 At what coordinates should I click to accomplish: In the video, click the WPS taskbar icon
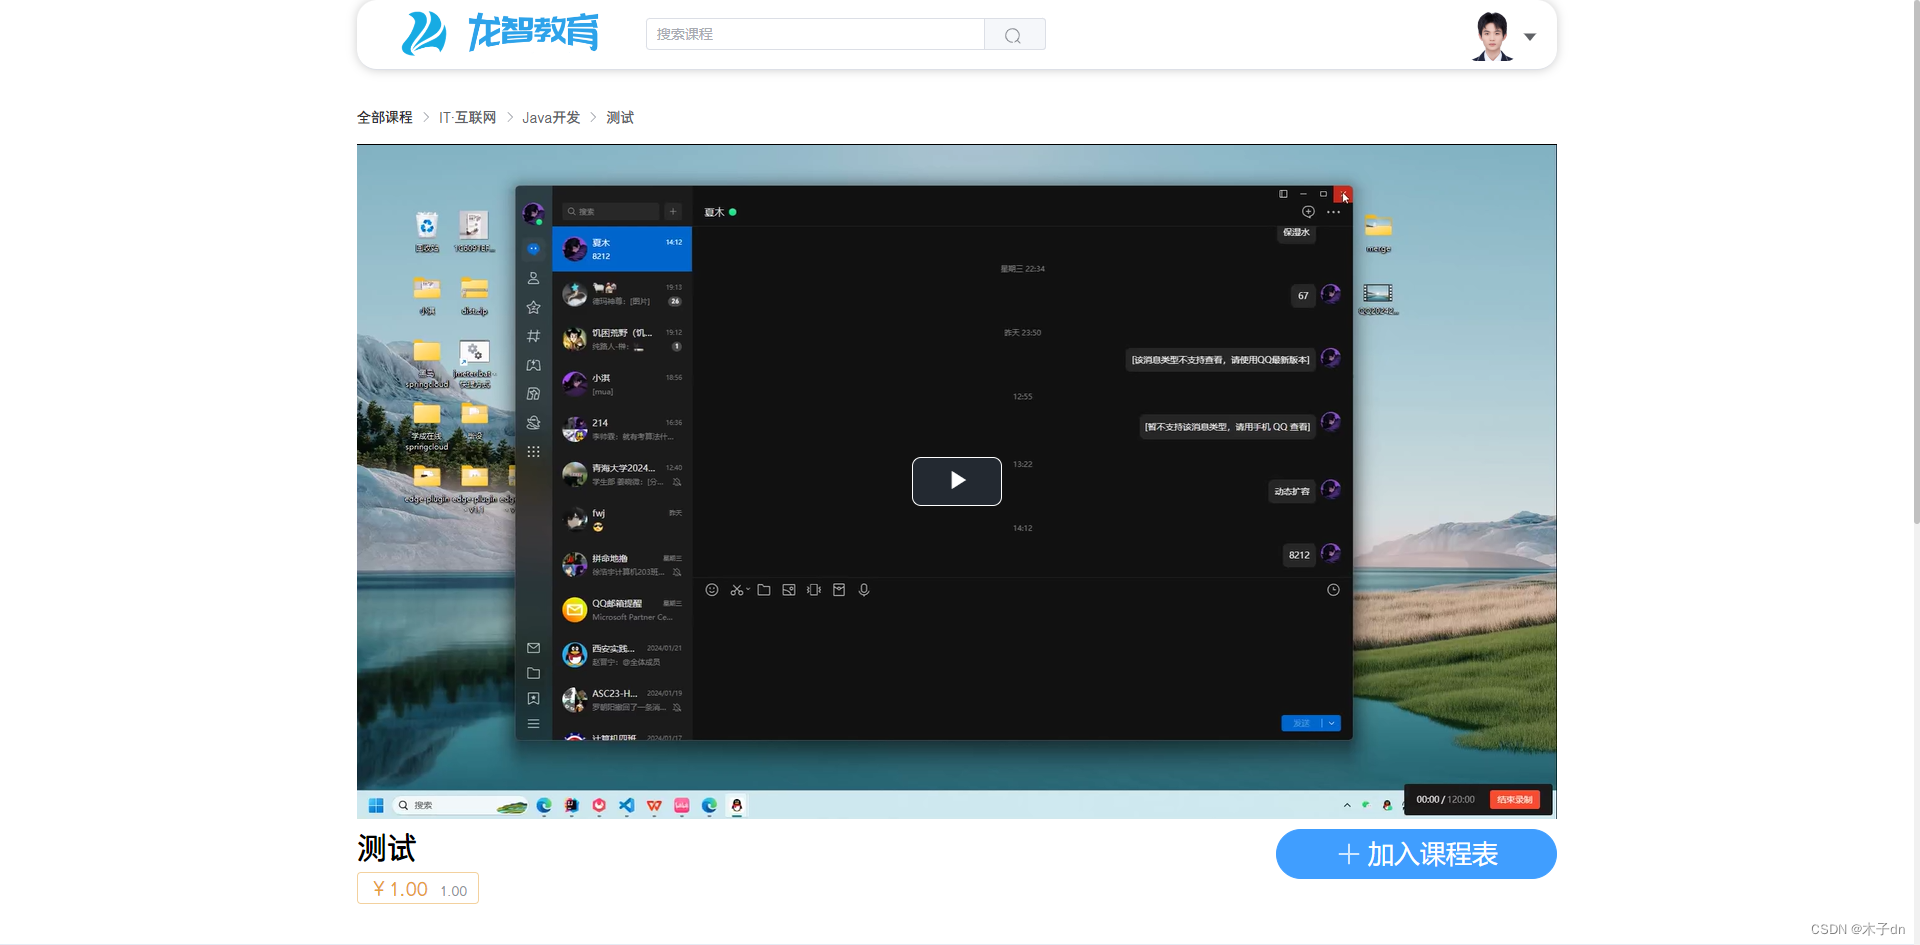tap(654, 805)
